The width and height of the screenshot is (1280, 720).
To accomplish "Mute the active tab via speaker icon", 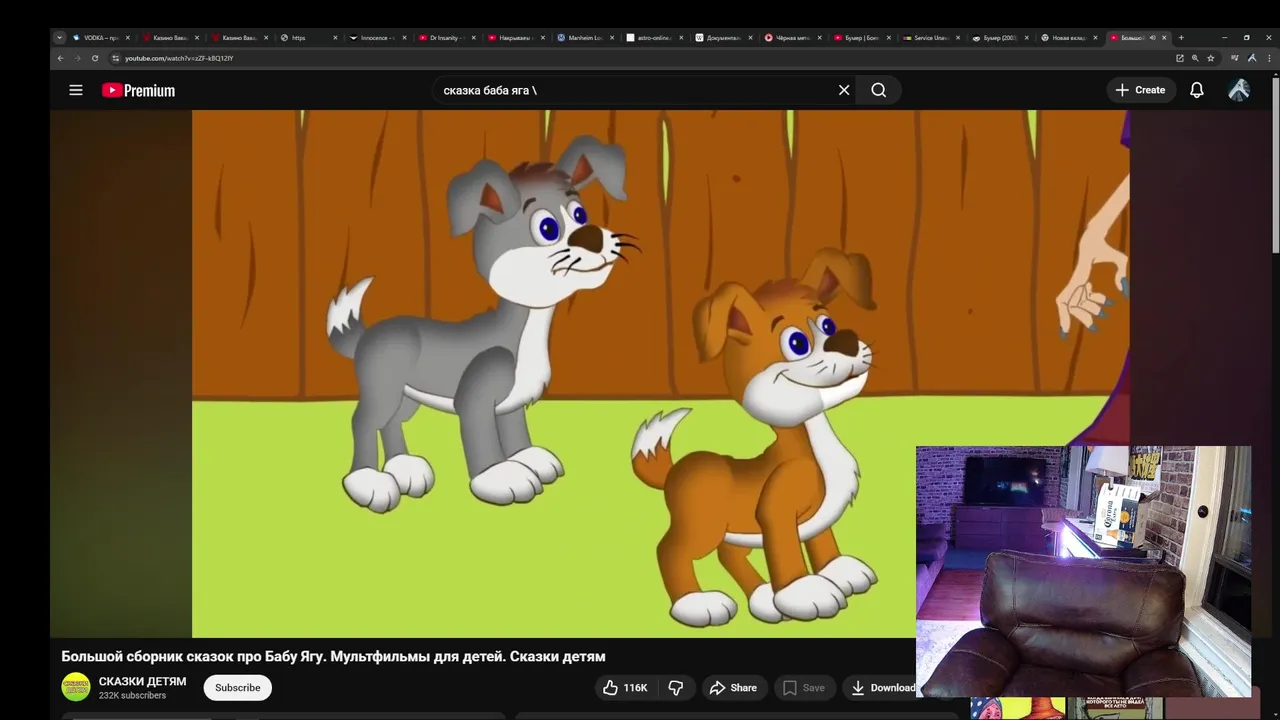I will point(1152,38).
